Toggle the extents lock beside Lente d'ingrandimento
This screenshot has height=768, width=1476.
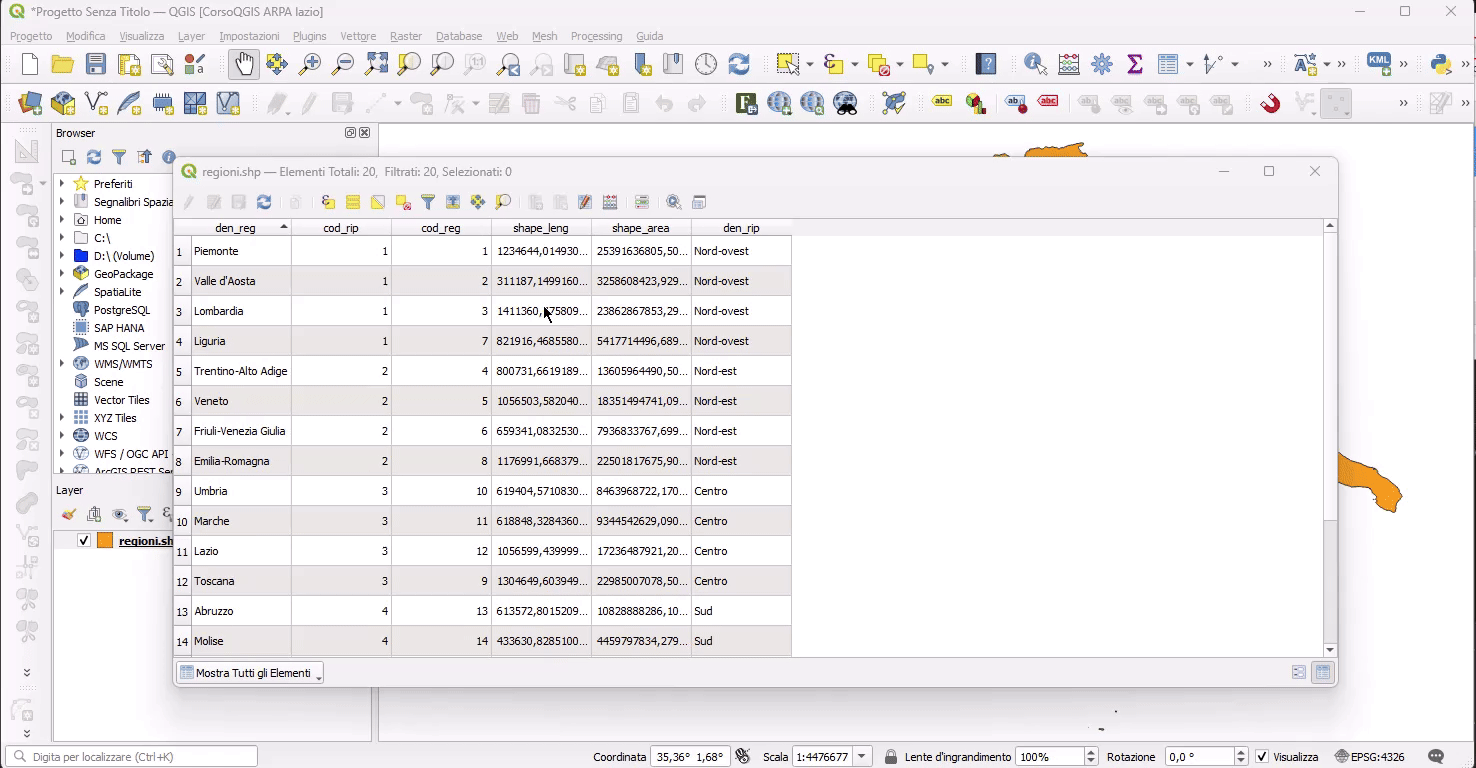(x=890, y=757)
